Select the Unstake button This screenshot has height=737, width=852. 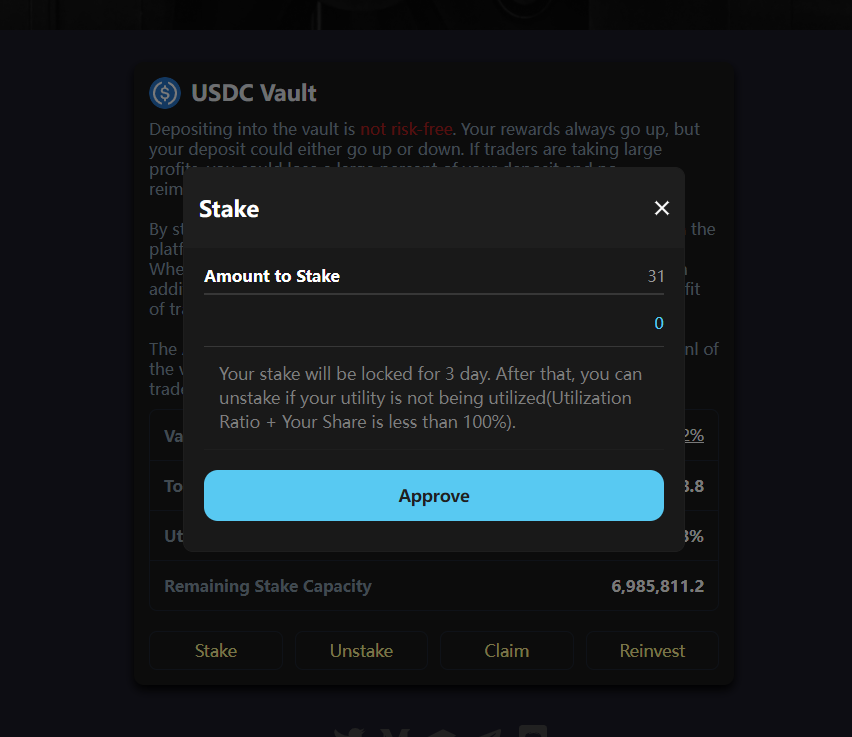tap(361, 651)
